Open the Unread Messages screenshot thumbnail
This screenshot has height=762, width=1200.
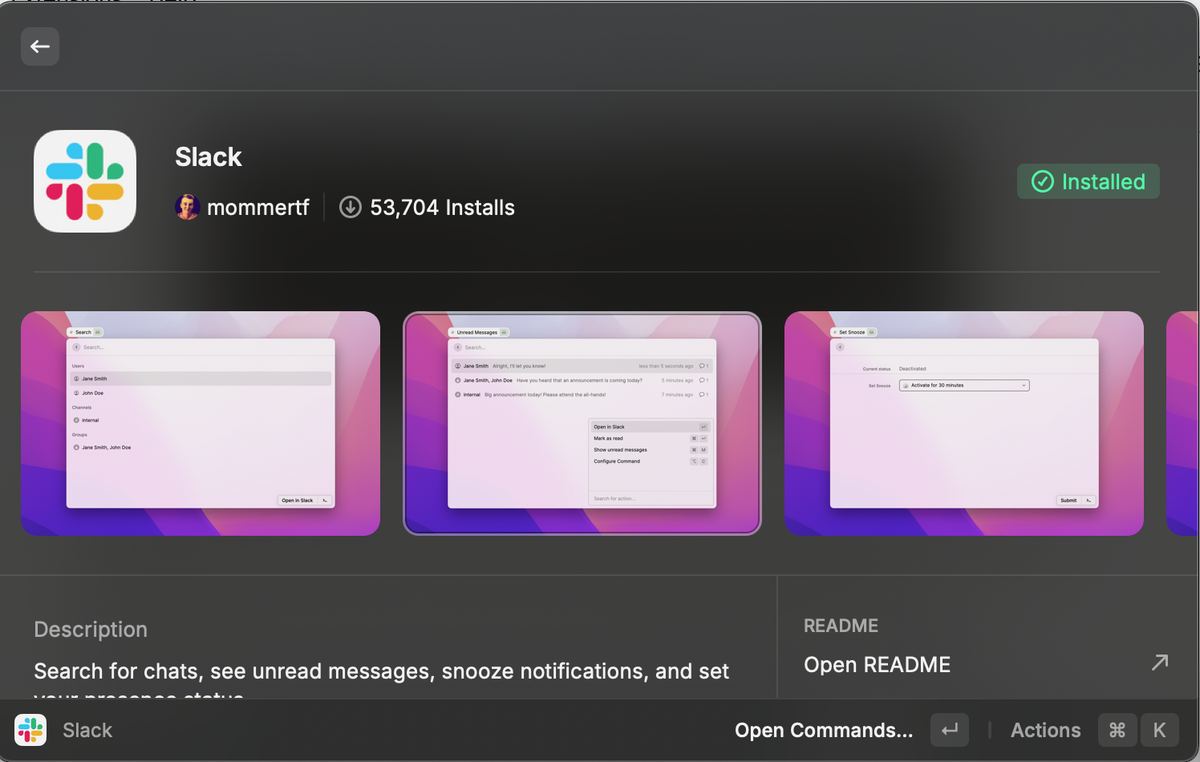click(582, 424)
